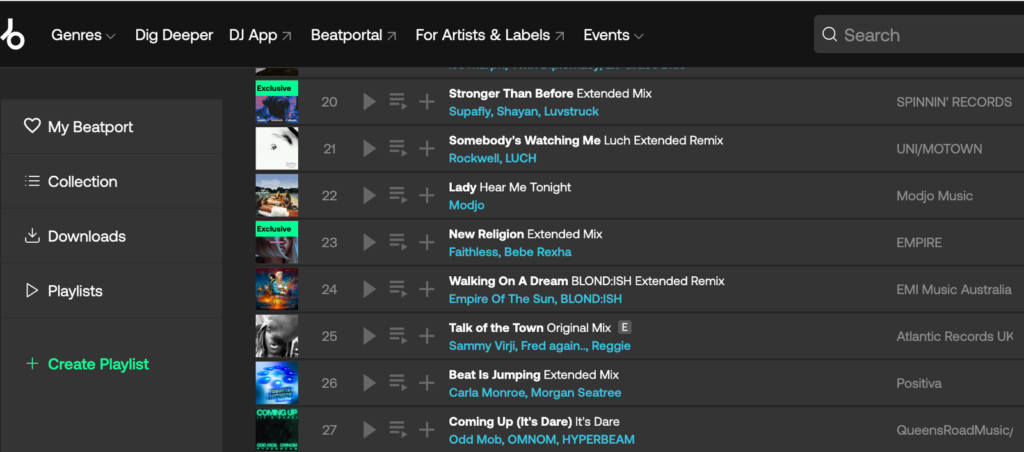Viewport: 1024px width, 452px height.
Task: Add Lady Hear Me Tonight to playlist
Action: (x=427, y=196)
